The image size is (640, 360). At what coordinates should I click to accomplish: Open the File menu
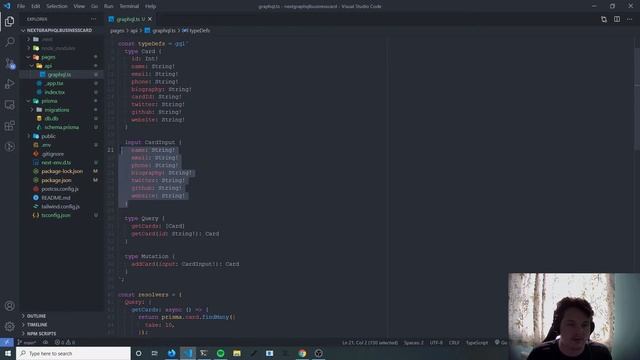(x=21, y=6)
